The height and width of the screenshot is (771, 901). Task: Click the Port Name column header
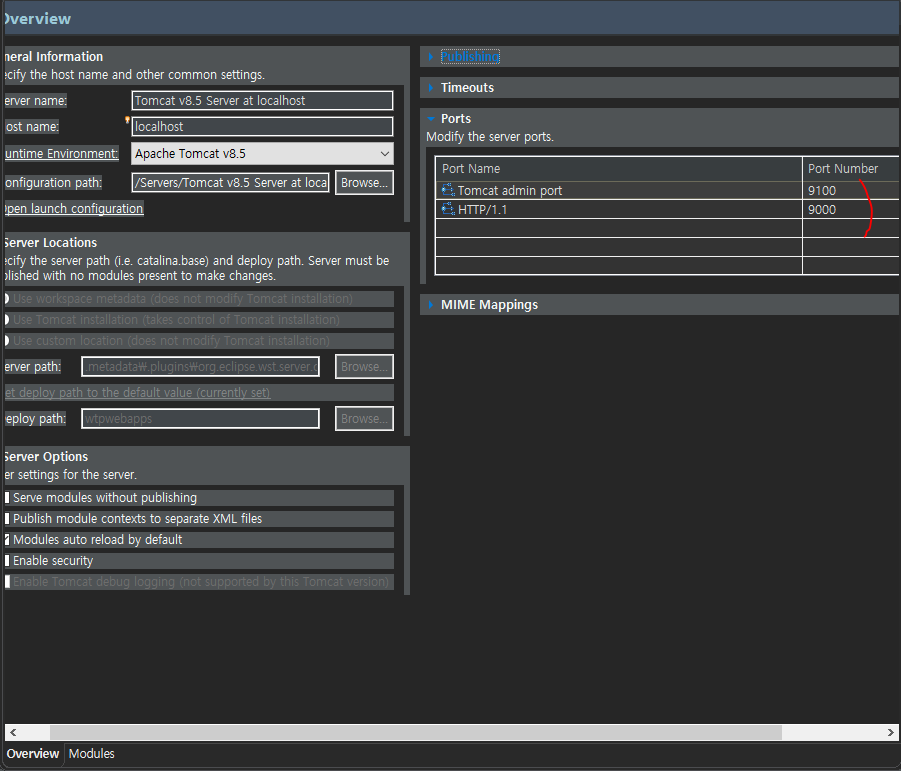coord(618,168)
